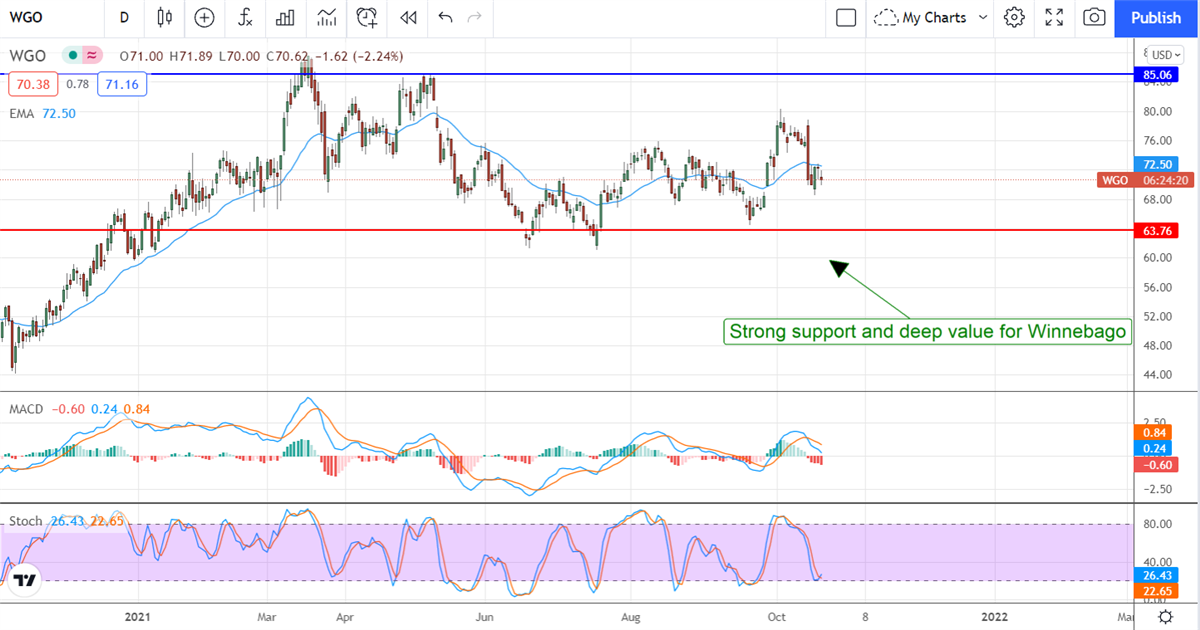
Task: Click the Mar label on the time axis
Action: [x=266, y=617]
